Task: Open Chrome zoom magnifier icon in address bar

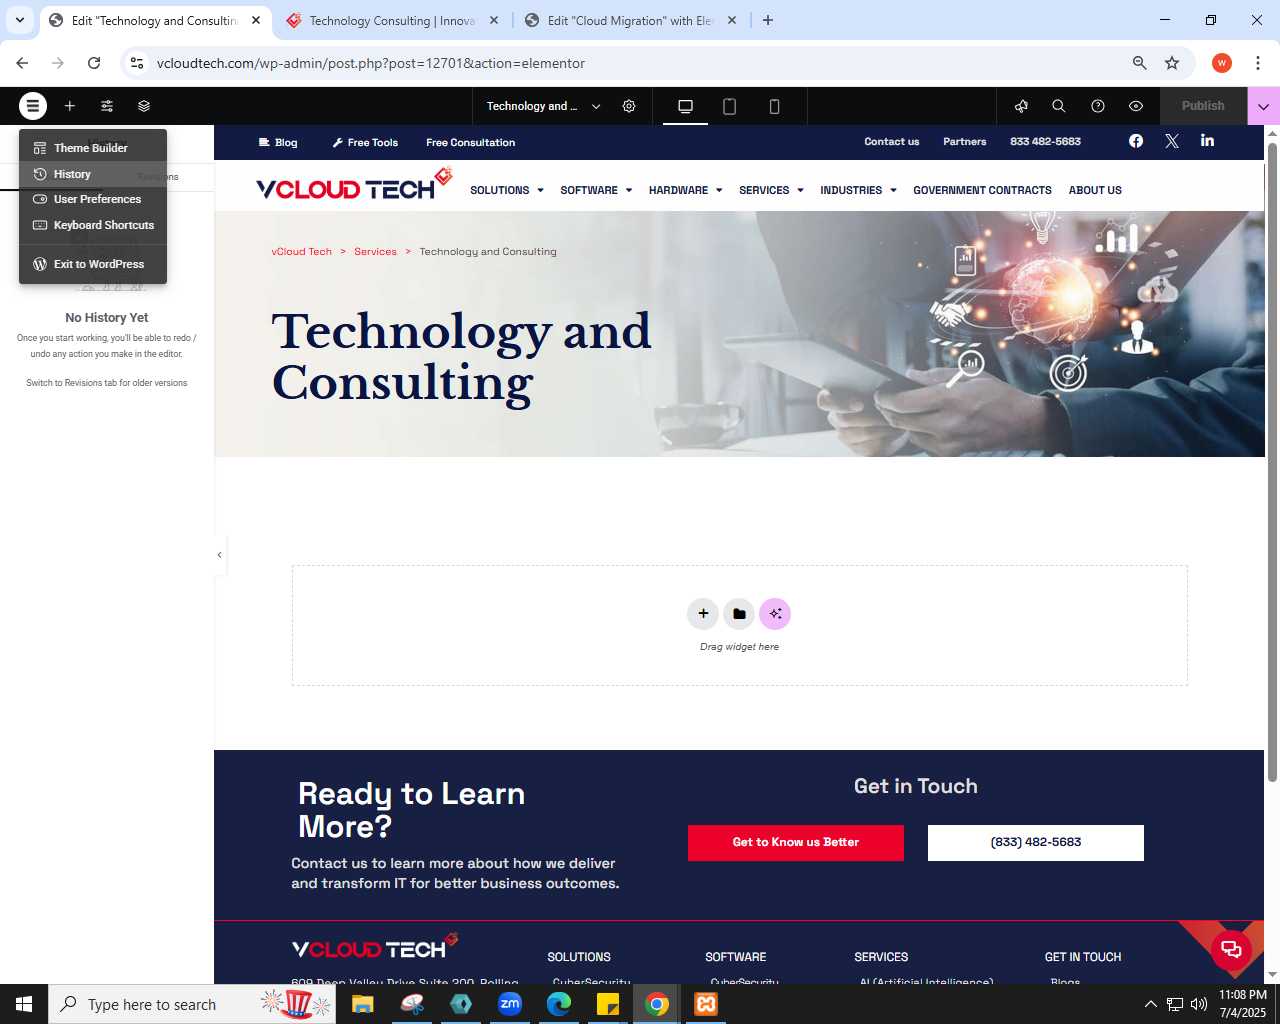Action: 1139,63
